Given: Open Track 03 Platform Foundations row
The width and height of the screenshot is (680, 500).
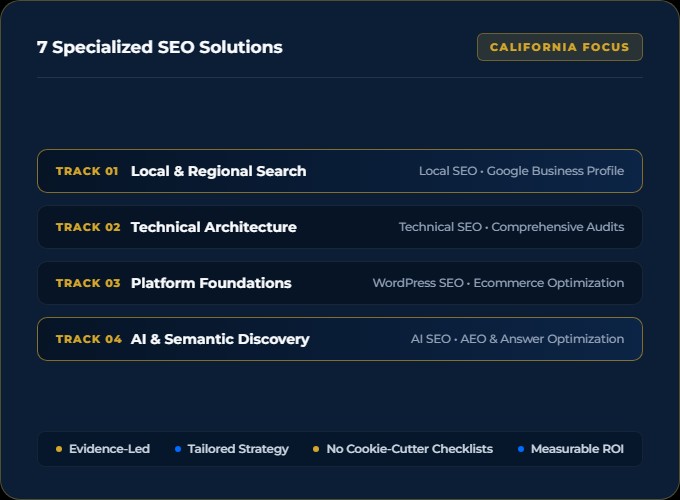Looking at the screenshot, I should (x=340, y=283).
